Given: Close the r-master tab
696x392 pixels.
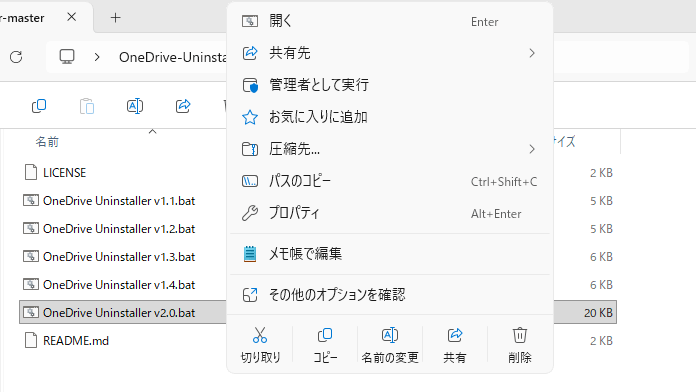Looking at the screenshot, I should coord(71,17).
